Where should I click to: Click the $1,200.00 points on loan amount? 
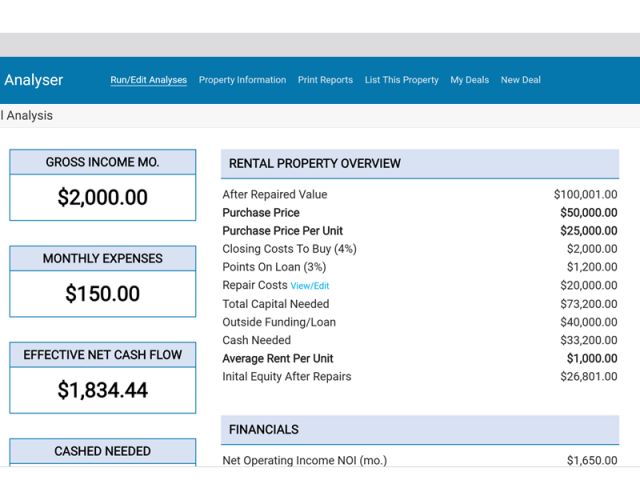click(x=592, y=267)
